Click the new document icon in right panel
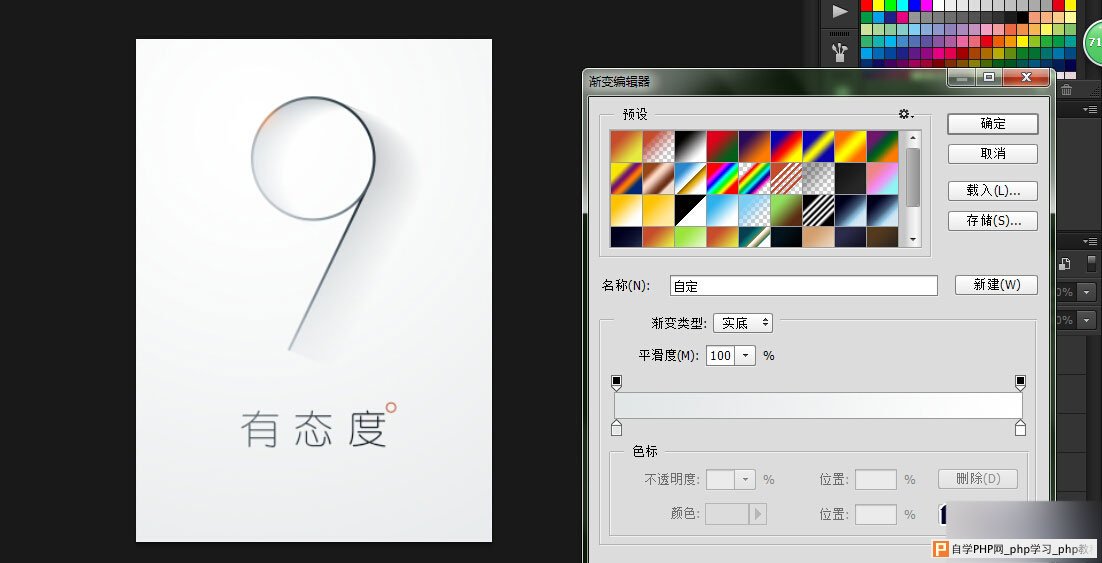Viewport: 1102px width, 563px height. click(x=1064, y=264)
